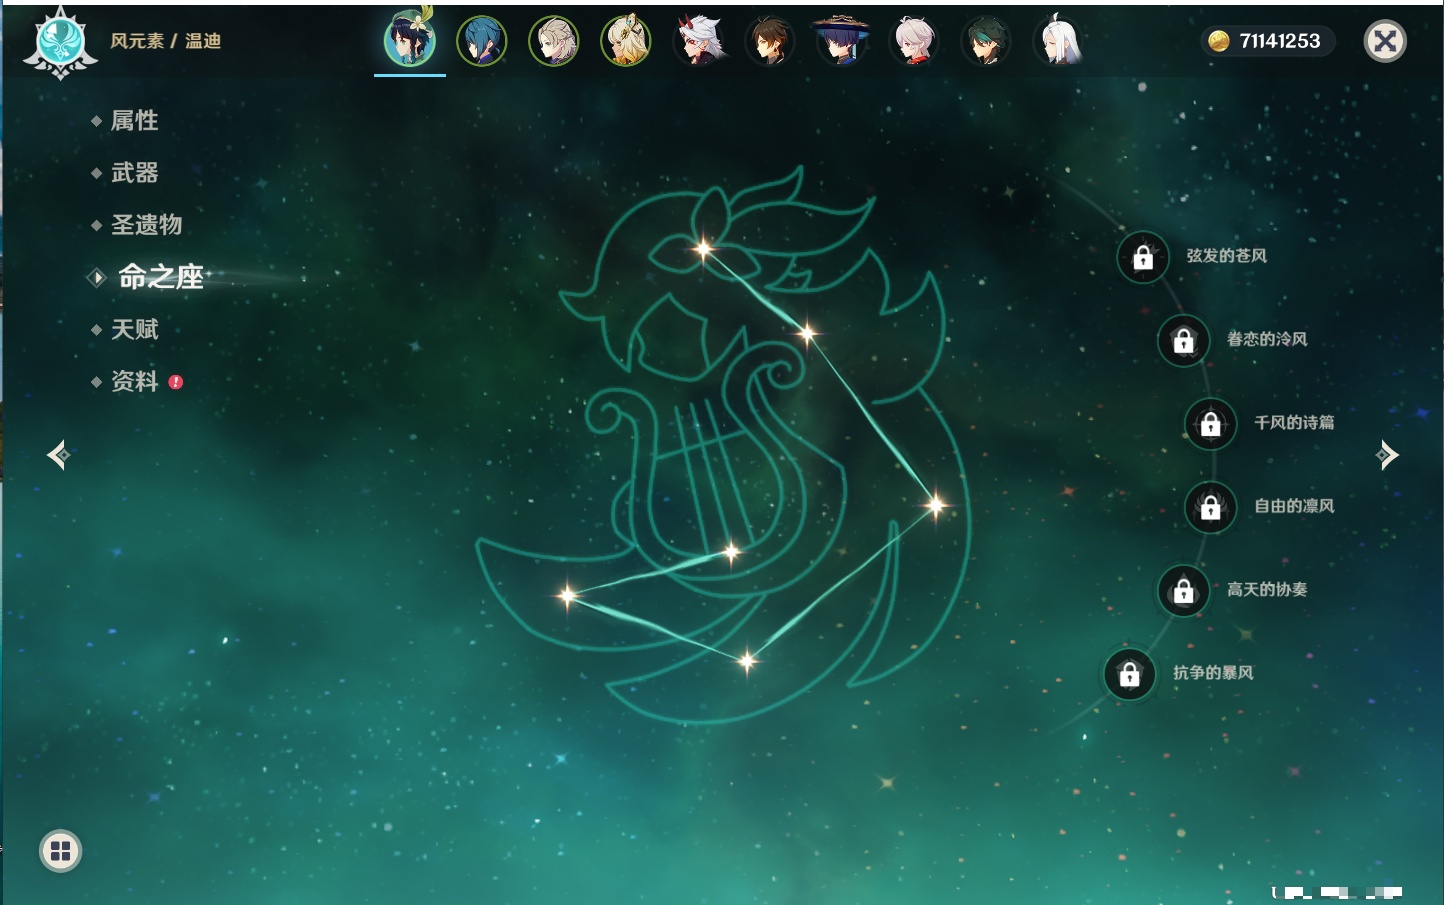Open the 武器 weapon tab
This screenshot has width=1444, height=905.
pyautogui.click(x=134, y=173)
